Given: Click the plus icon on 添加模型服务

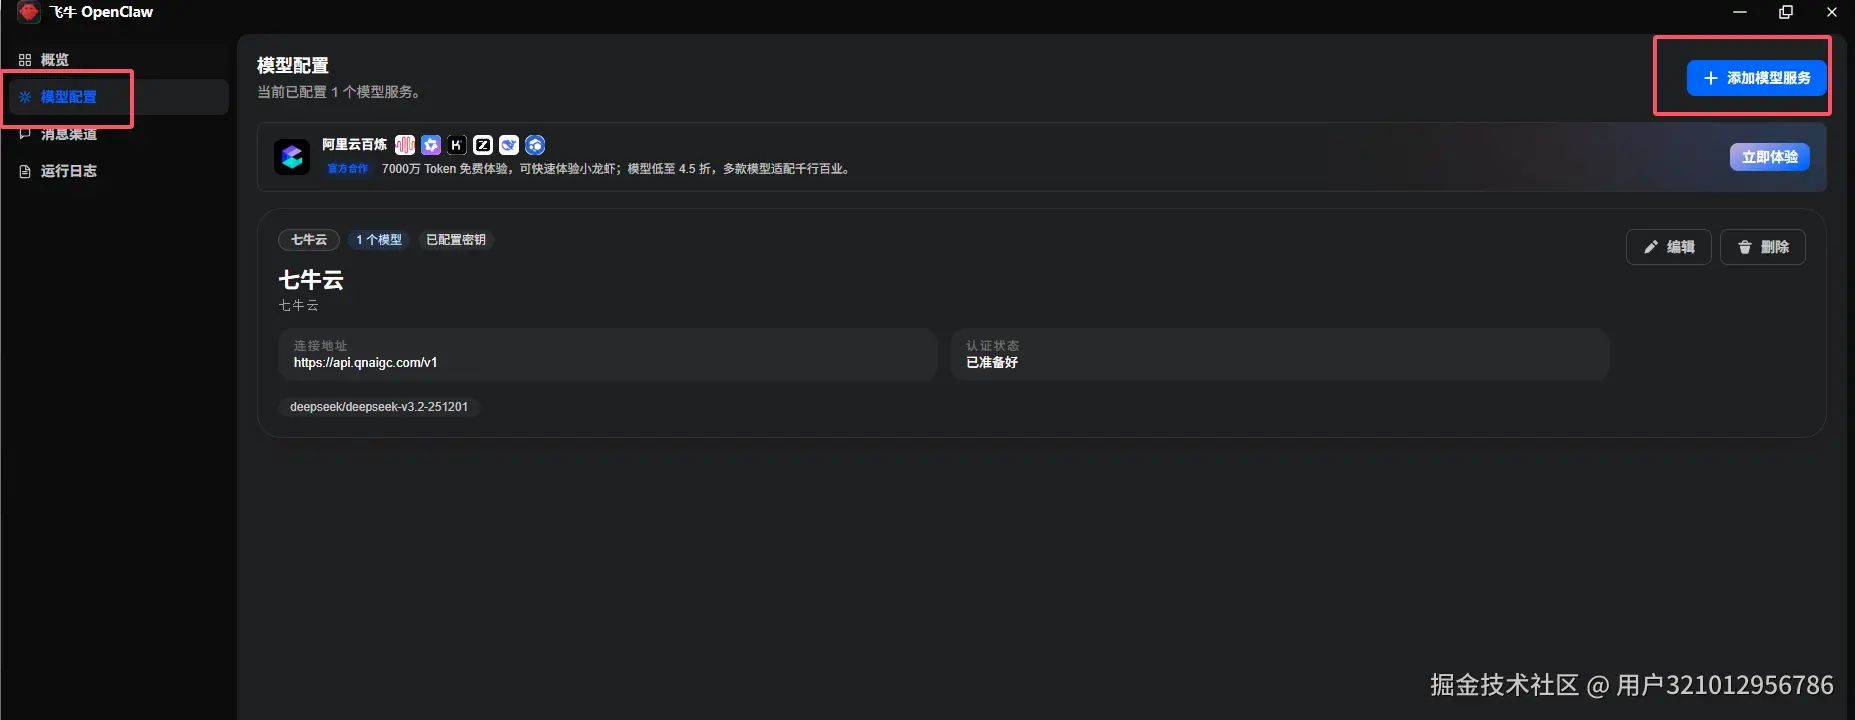Looking at the screenshot, I should (x=1711, y=78).
